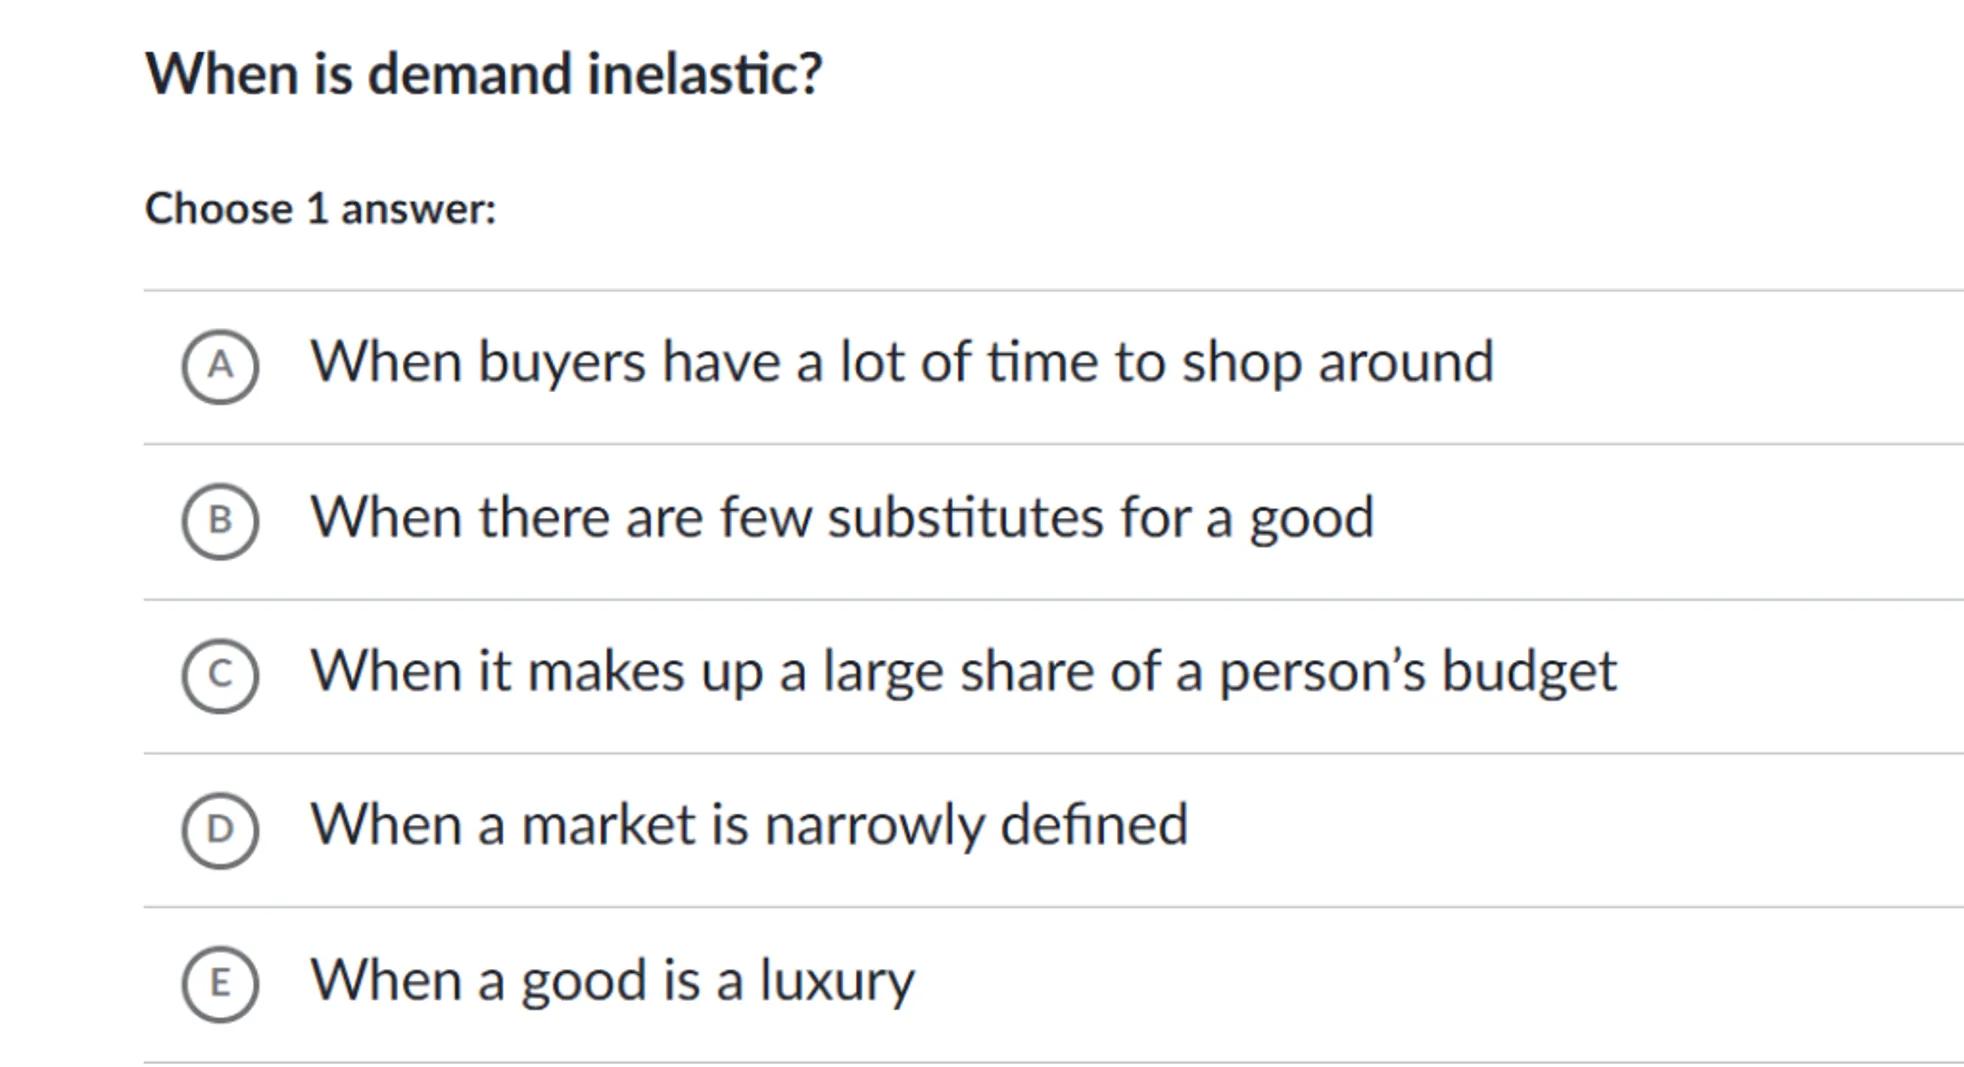The width and height of the screenshot is (1964, 1067).
Task: Choose the option about a person's budget
Action: pyautogui.click(x=963, y=671)
